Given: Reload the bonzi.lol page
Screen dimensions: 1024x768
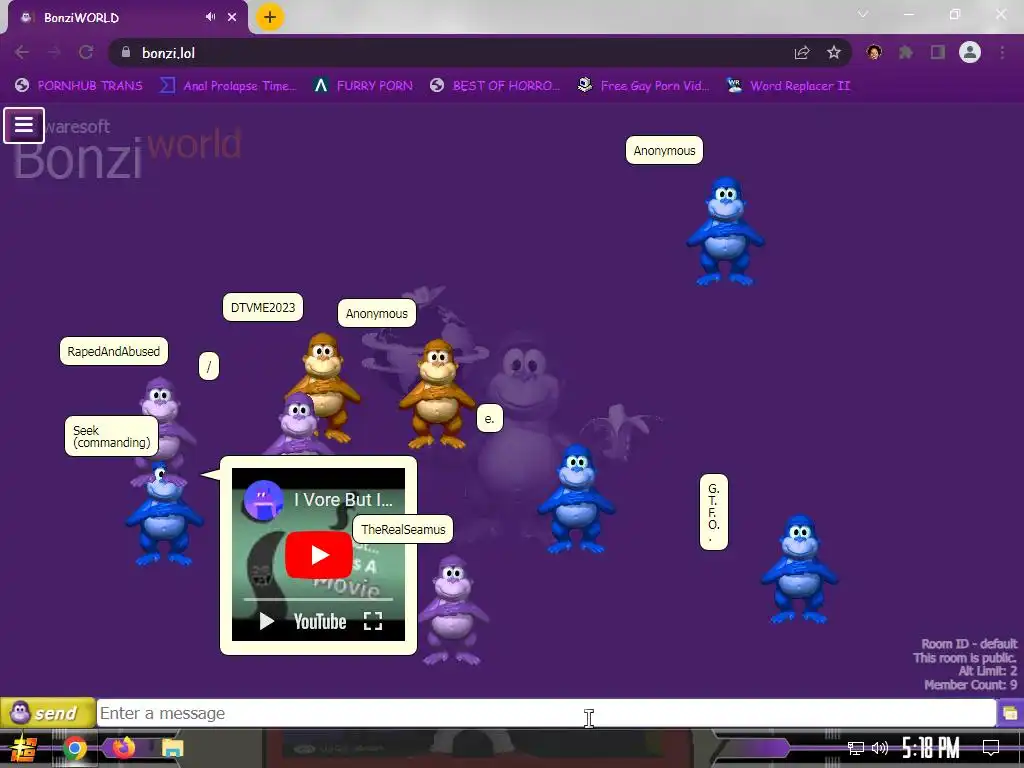Looking at the screenshot, I should coord(86,52).
